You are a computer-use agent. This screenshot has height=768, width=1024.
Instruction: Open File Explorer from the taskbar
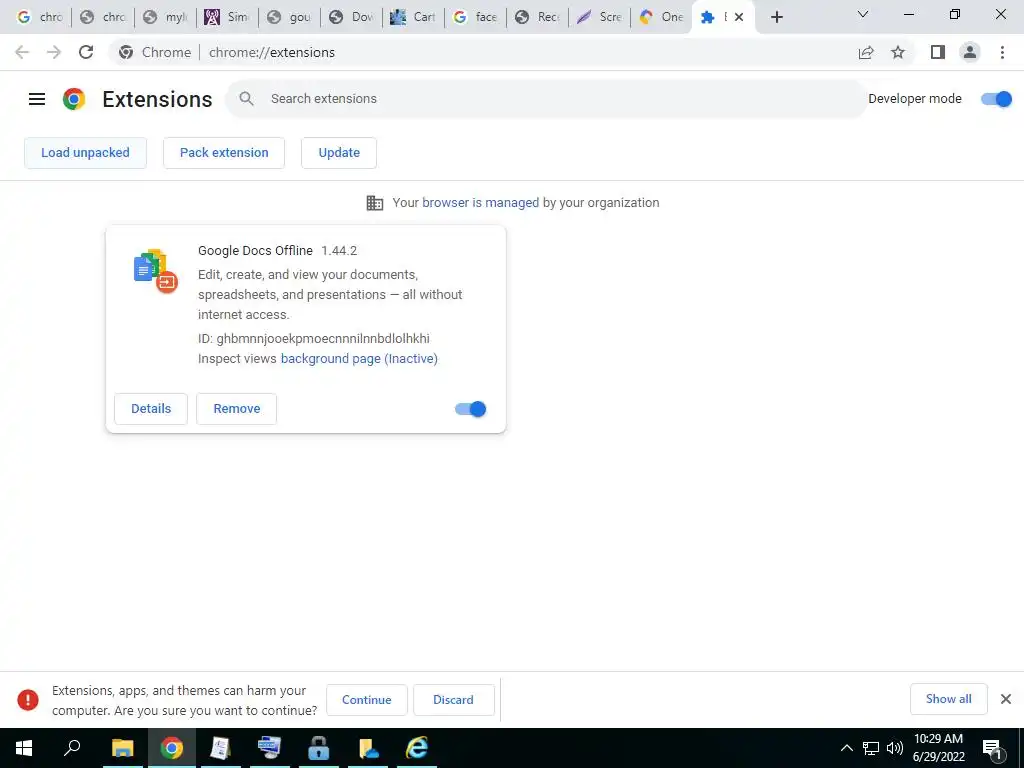point(122,748)
